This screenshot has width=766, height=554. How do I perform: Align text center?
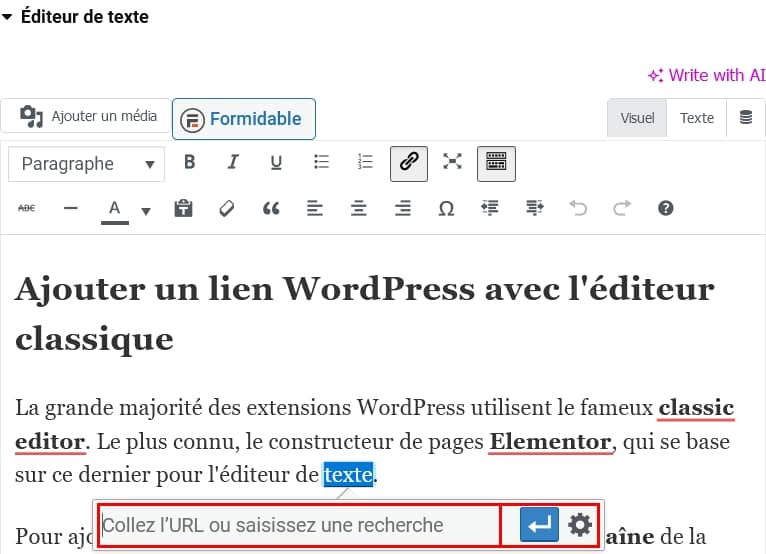point(359,208)
